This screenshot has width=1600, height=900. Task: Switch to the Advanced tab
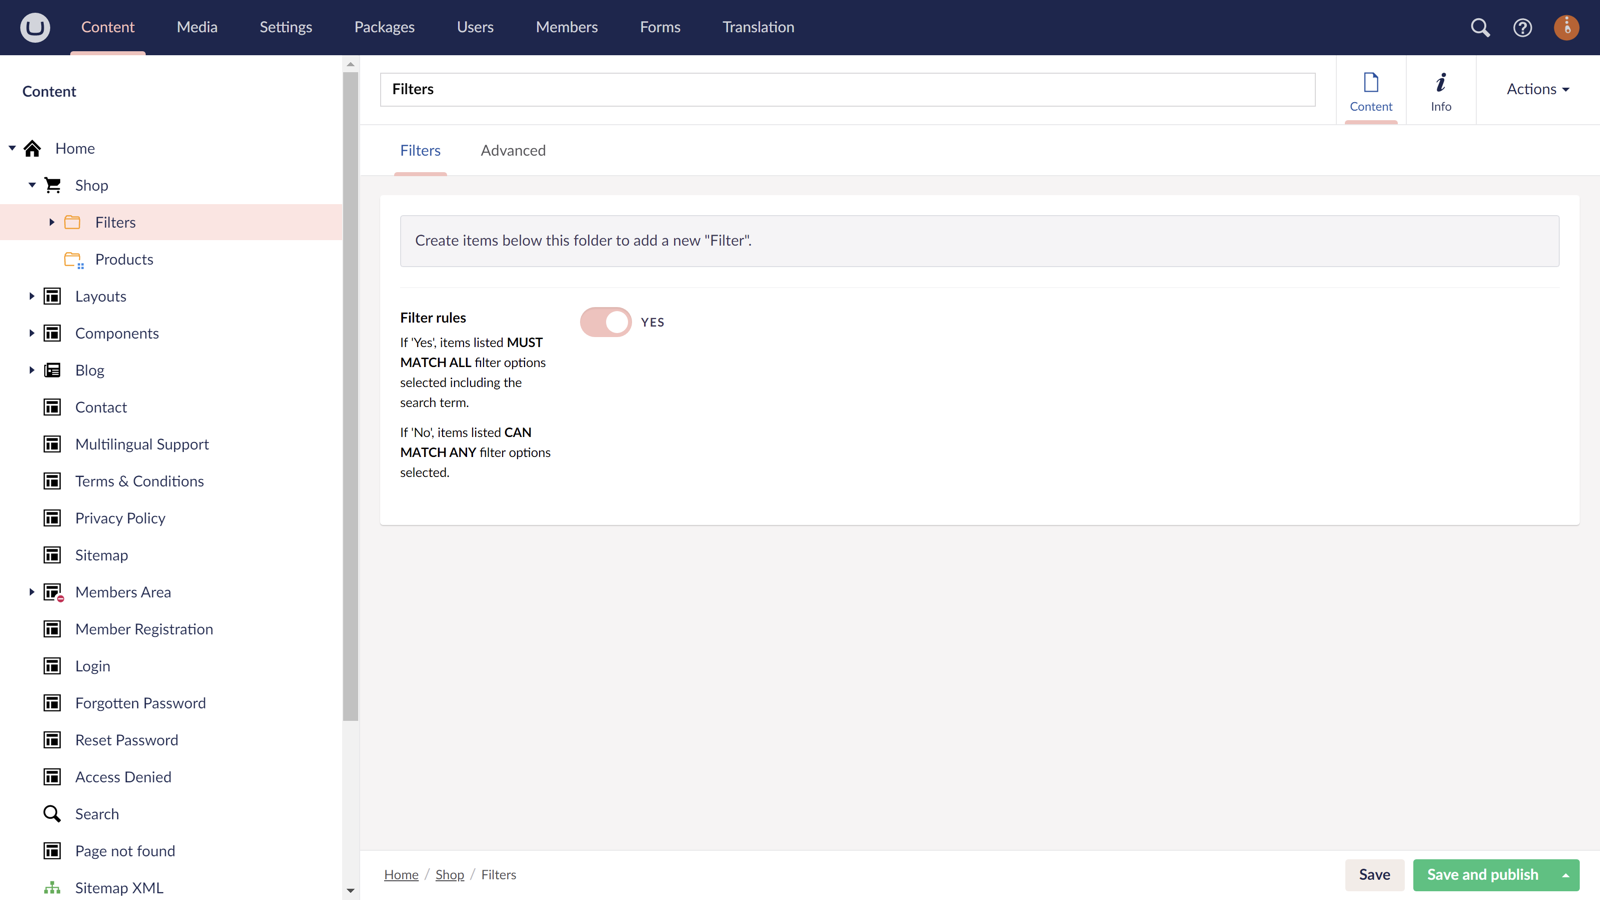pos(513,150)
